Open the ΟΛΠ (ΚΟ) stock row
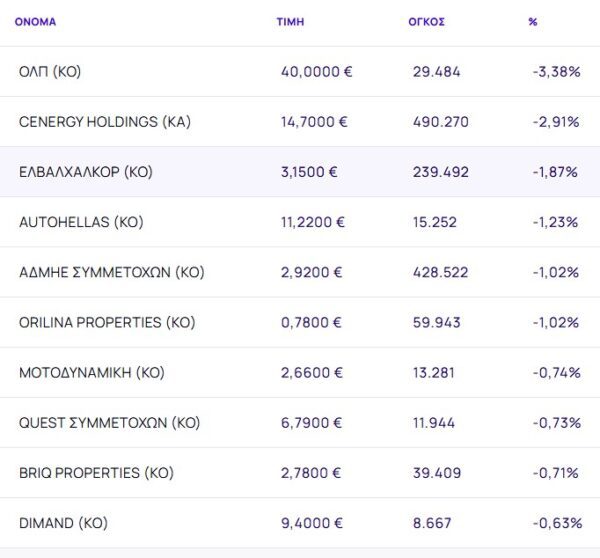Viewport: 600px width, 558px height. point(50,72)
